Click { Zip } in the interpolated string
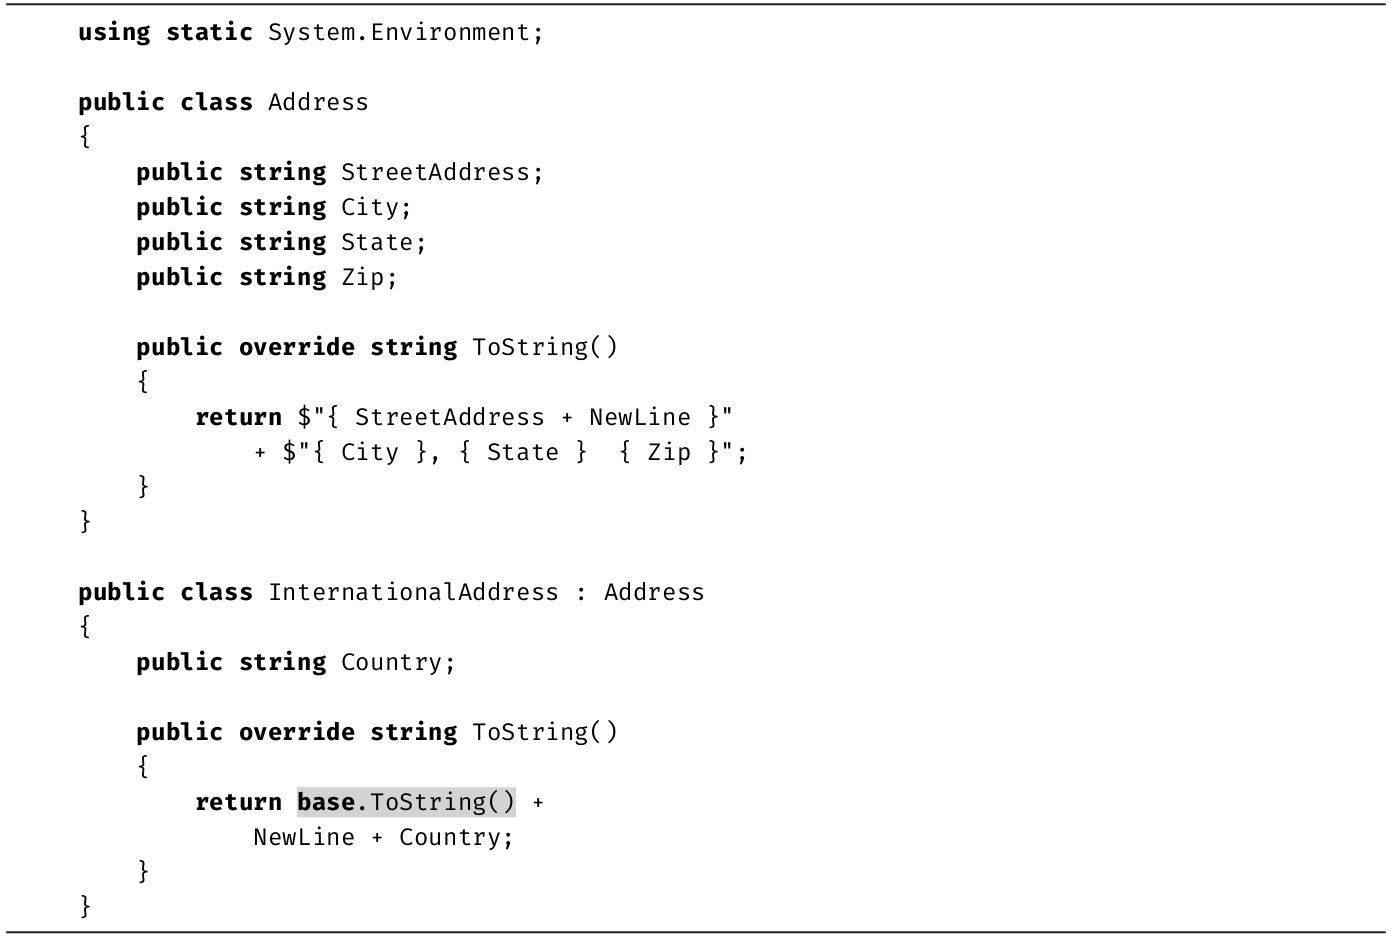The image size is (1389, 937). pyautogui.click(x=668, y=452)
